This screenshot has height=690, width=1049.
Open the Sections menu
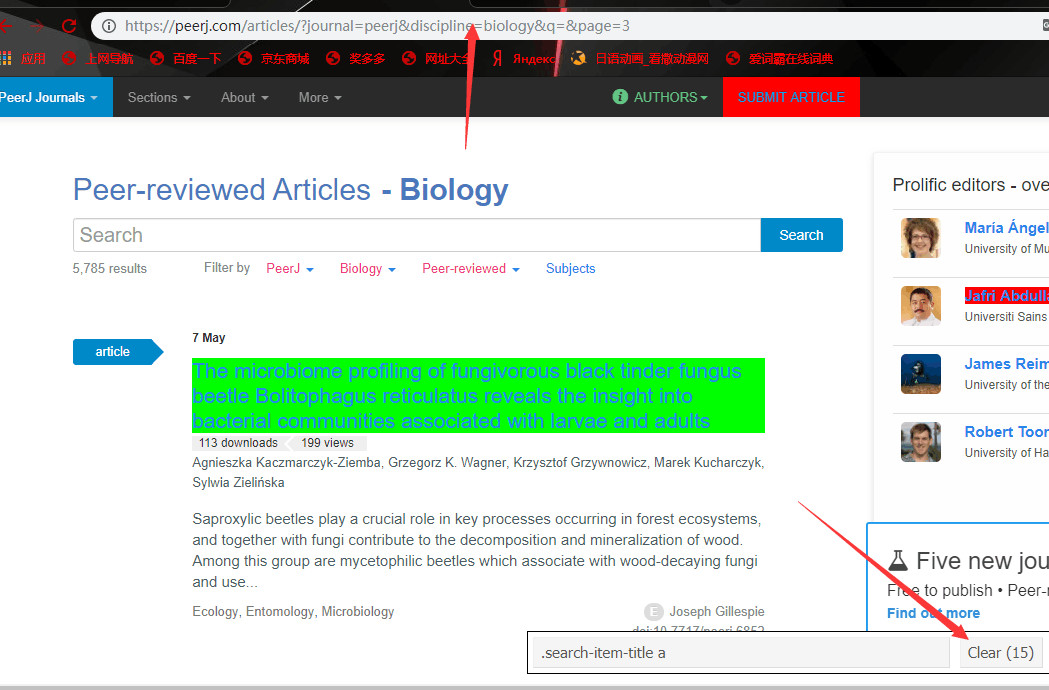point(159,97)
